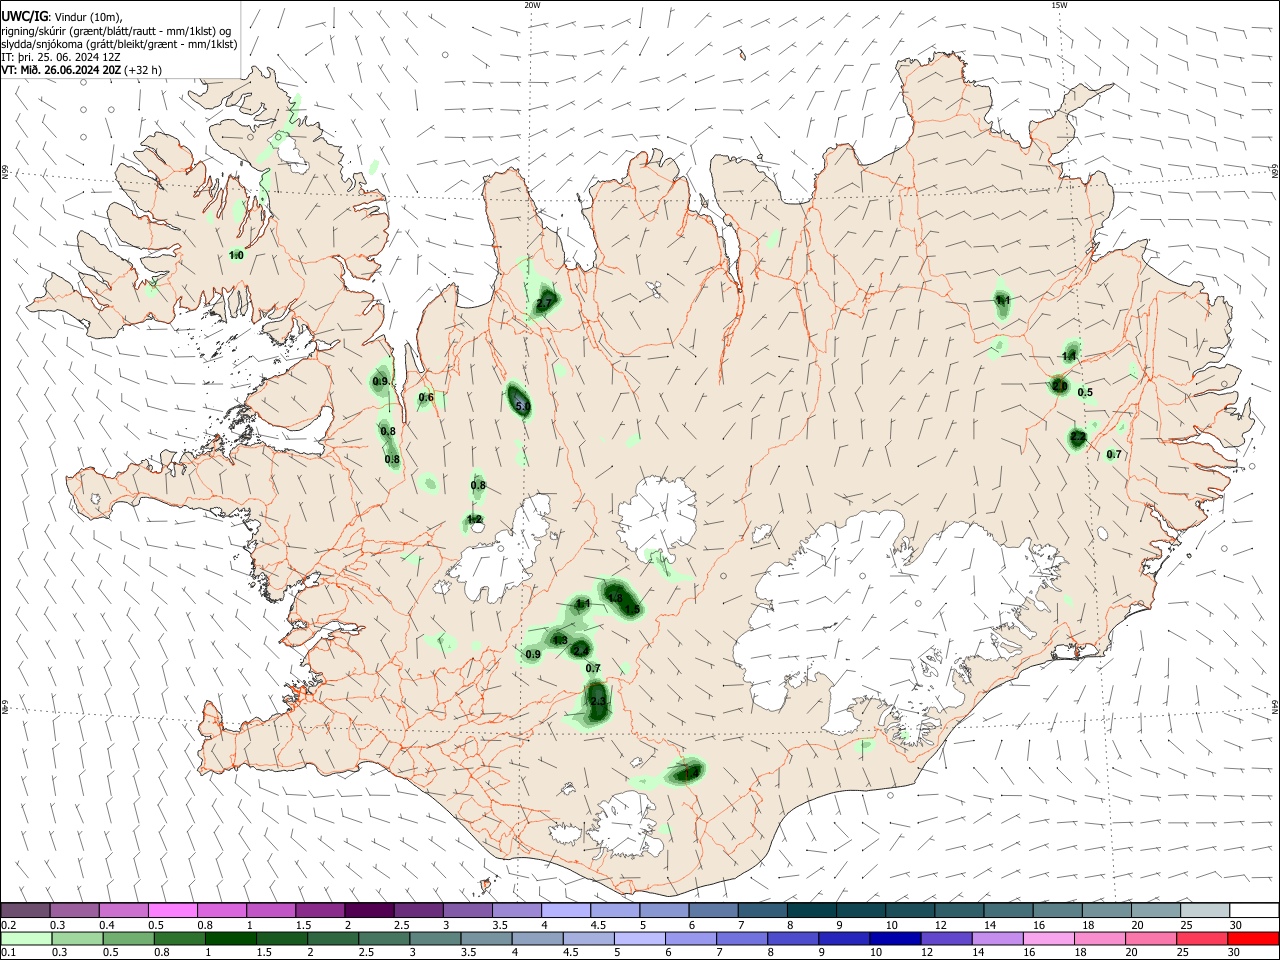Select the upper legend swatch between 1 and 1.5
This screenshot has width=1280, height=960.
(x=270, y=911)
